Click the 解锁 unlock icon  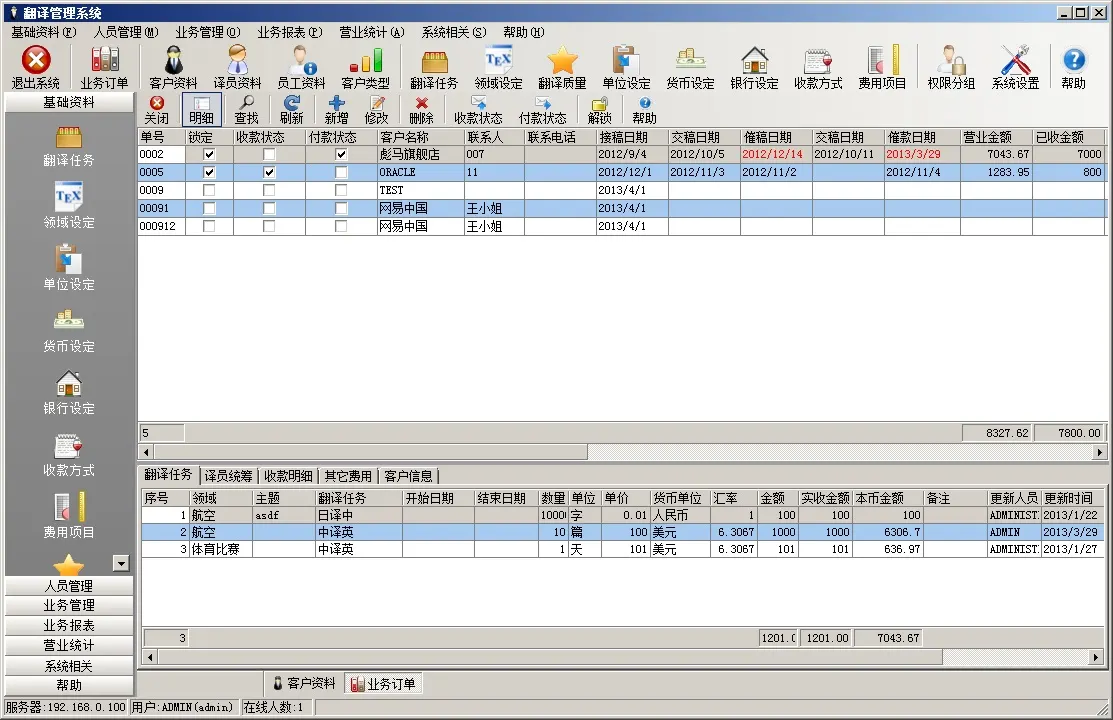pos(600,104)
